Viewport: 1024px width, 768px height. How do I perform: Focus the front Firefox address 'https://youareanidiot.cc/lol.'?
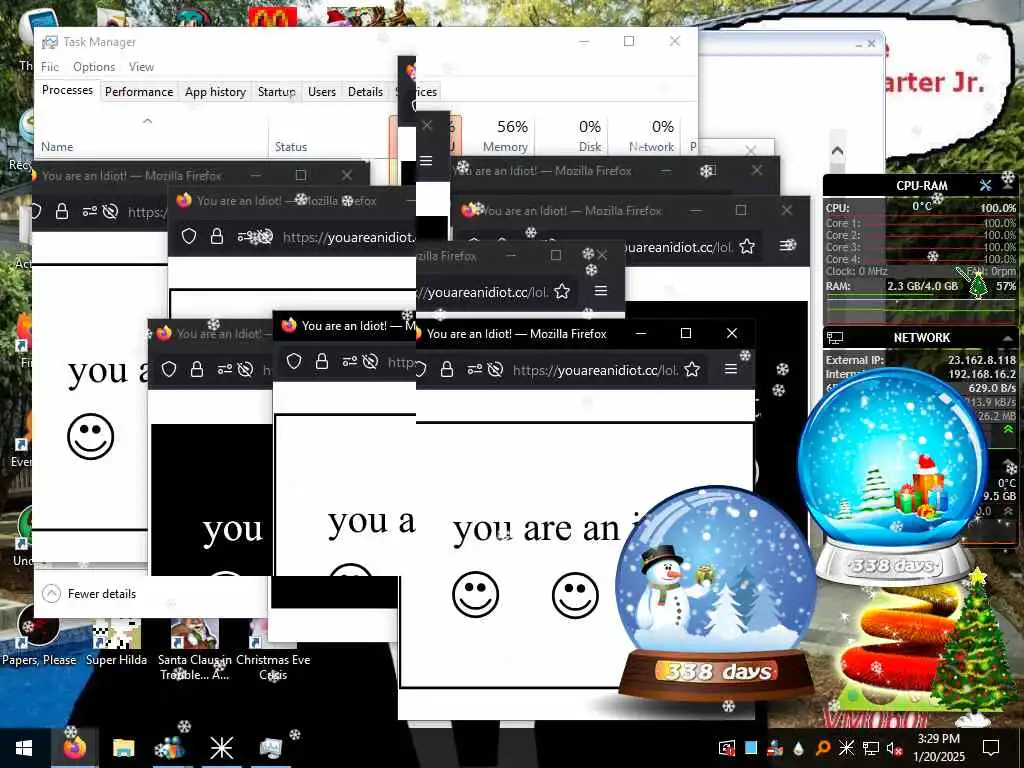tap(595, 370)
